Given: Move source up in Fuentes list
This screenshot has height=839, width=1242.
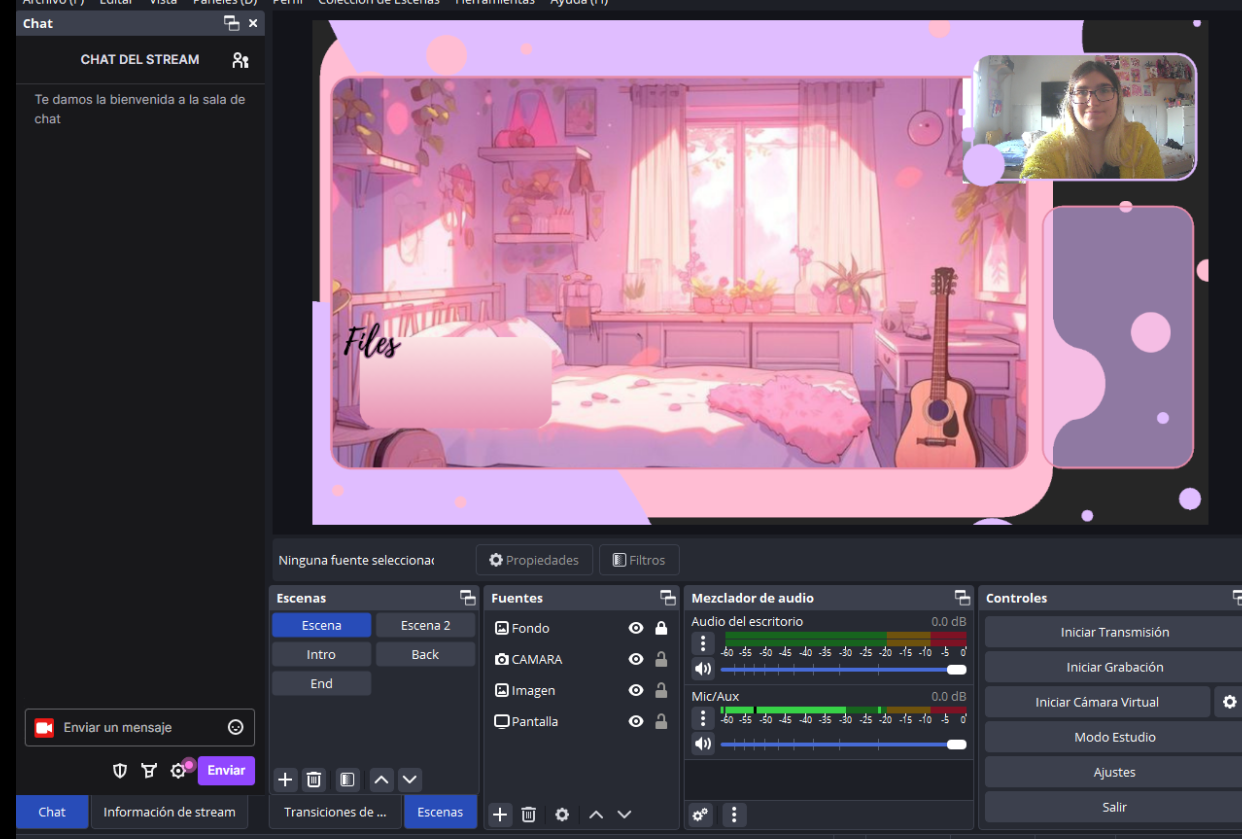Looking at the screenshot, I should tap(596, 815).
